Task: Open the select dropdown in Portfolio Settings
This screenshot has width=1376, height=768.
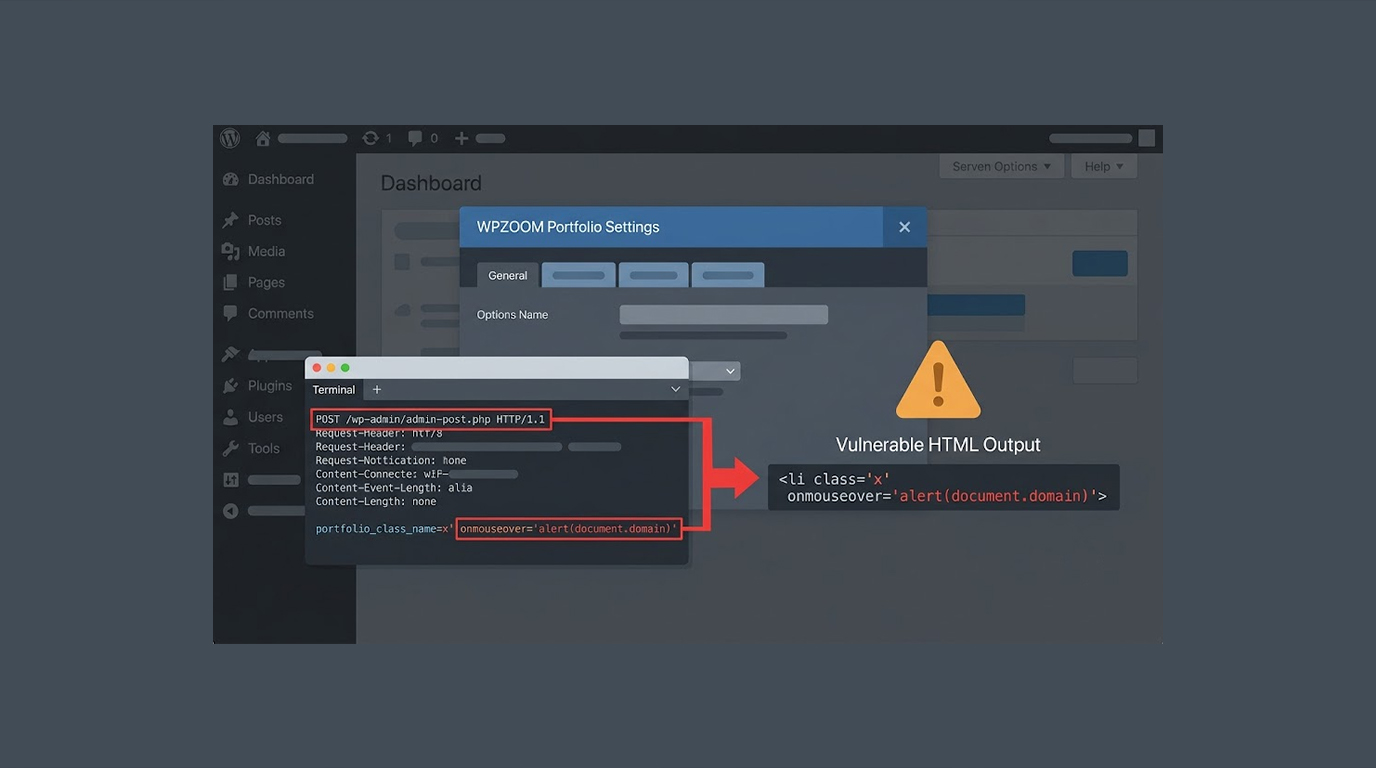Action: tap(714, 371)
